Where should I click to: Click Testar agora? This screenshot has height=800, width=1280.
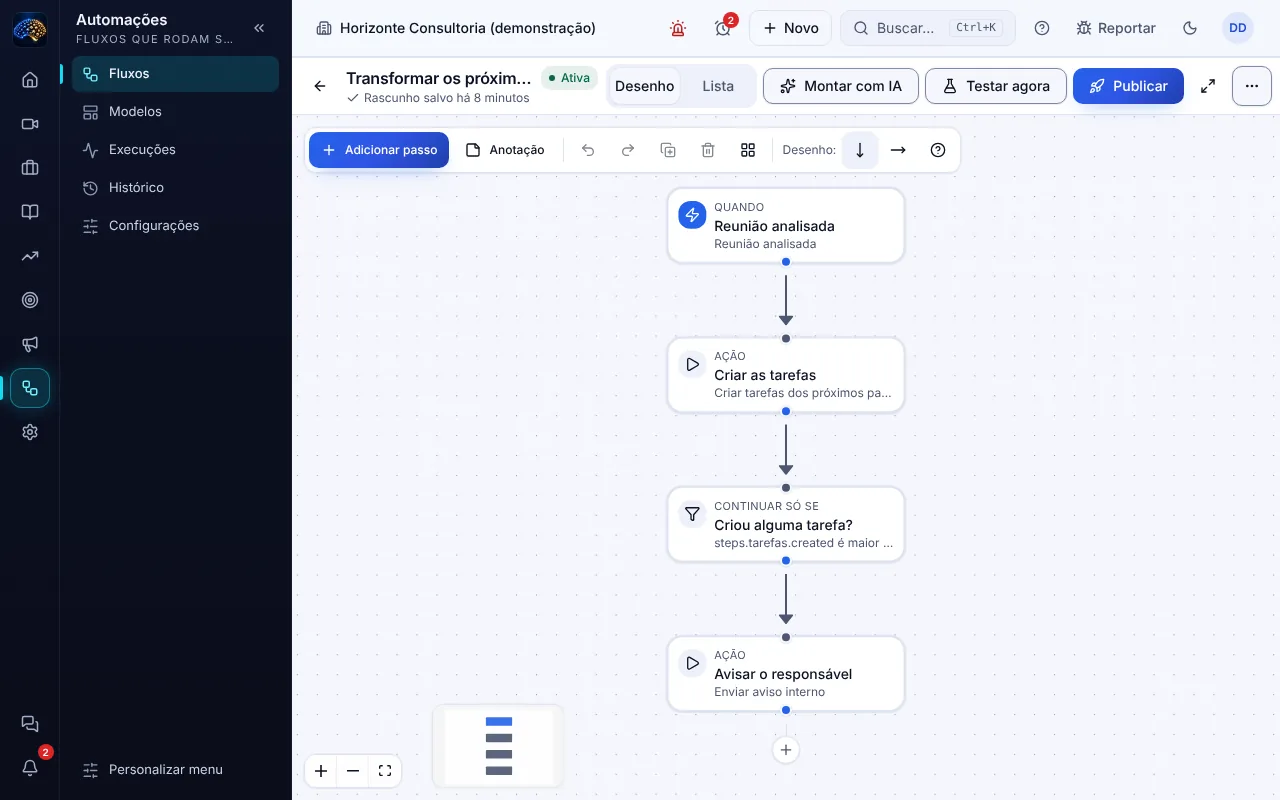(995, 86)
